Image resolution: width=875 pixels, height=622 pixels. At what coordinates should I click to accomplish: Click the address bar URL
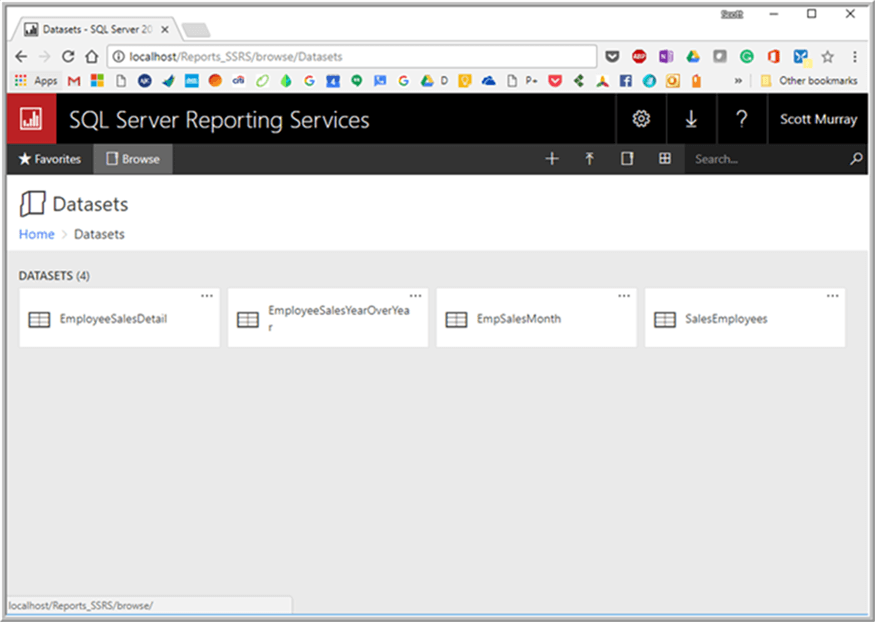235,56
